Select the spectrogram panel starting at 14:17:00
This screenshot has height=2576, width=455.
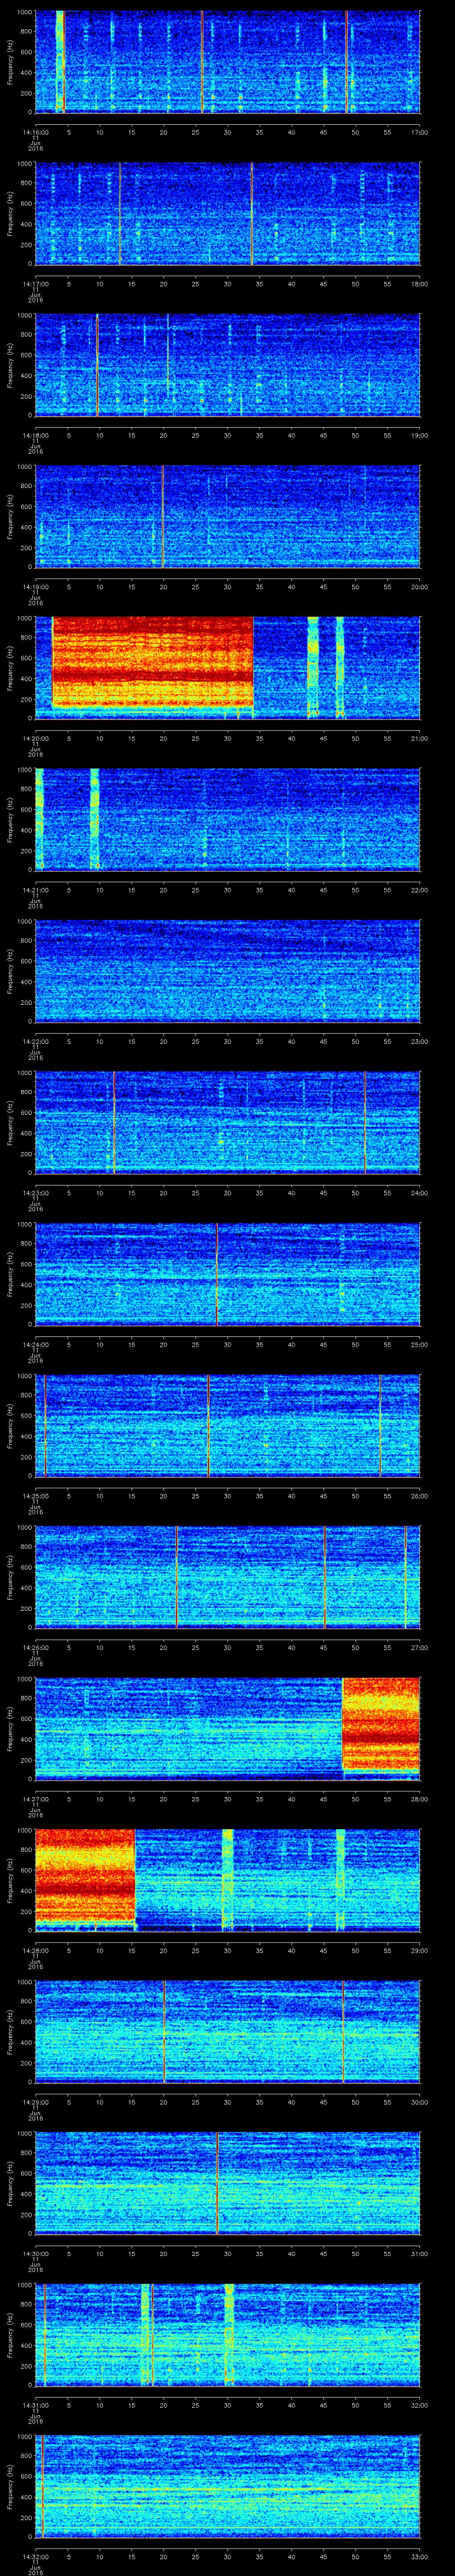pos(227,213)
